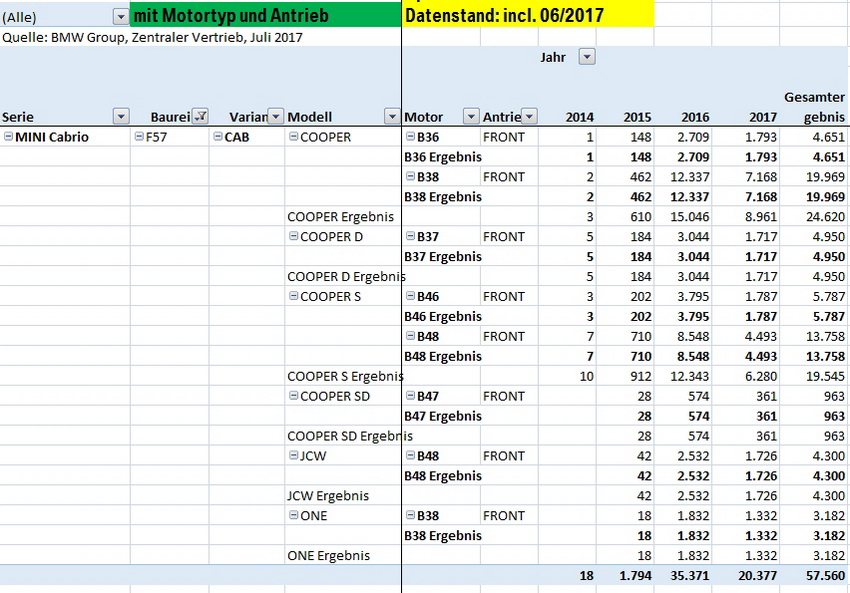
Task: Collapse the B46 motor group
Action: (x=410, y=296)
